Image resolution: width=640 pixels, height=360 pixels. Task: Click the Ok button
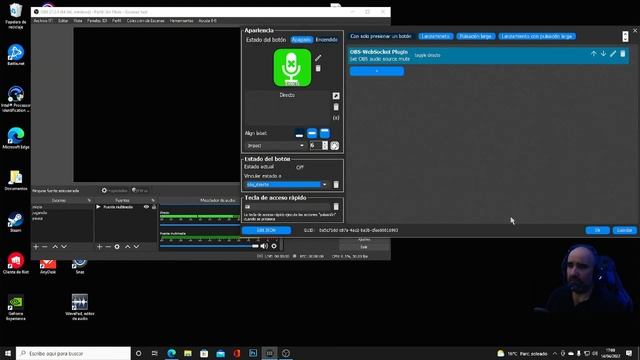[x=598, y=230]
